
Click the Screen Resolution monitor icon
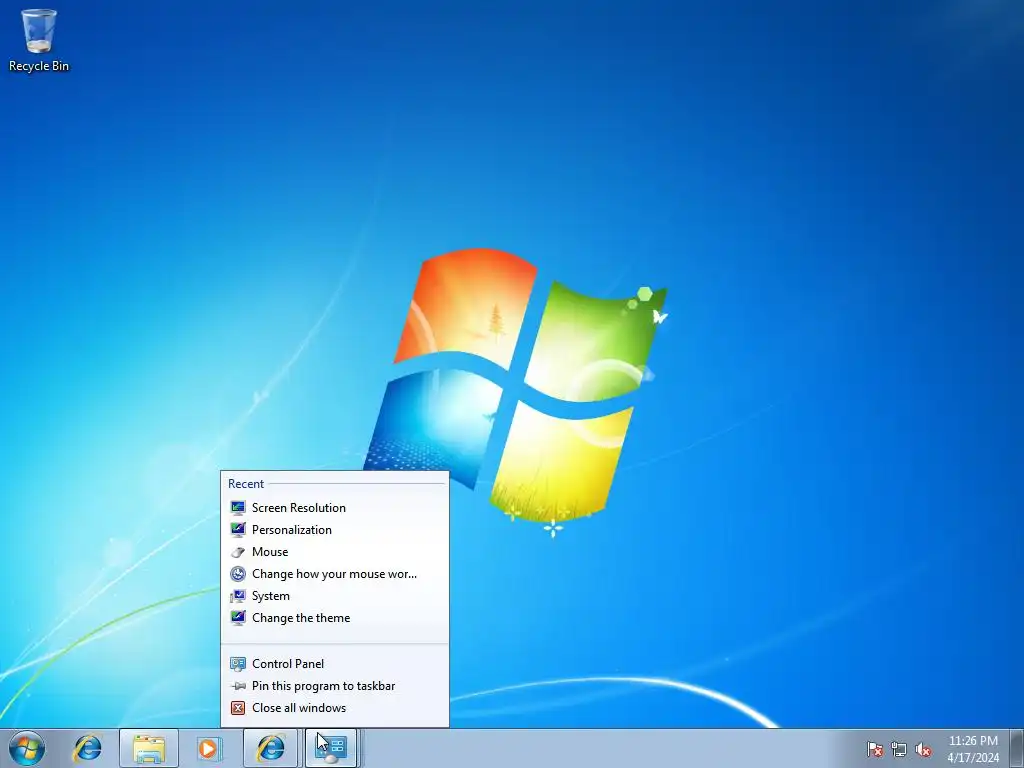pyautogui.click(x=238, y=507)
